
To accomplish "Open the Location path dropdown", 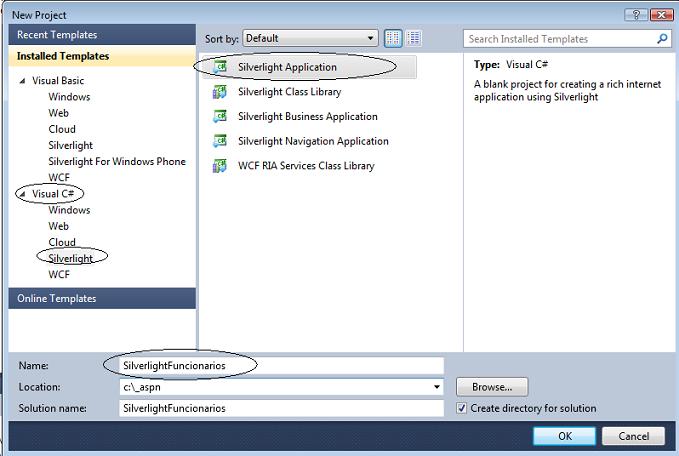I will [x=437, y=387].
